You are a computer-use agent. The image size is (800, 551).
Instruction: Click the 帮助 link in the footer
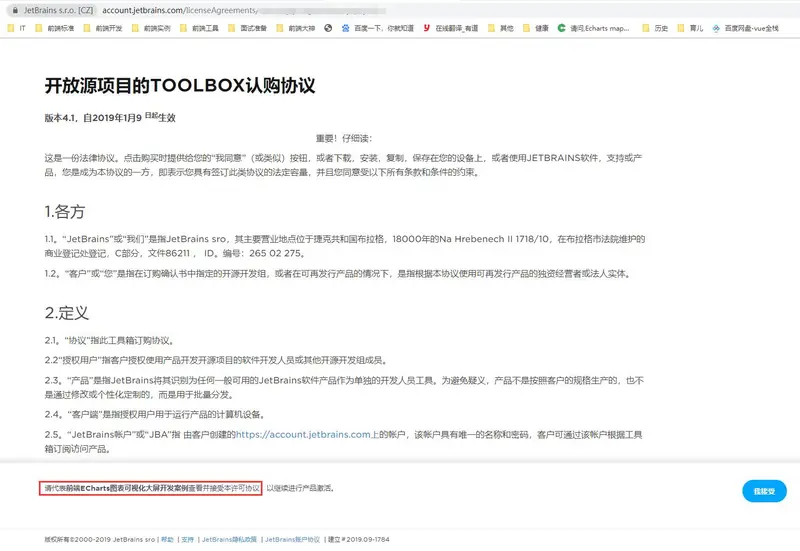pyautogui.click(x=167, y=539)
